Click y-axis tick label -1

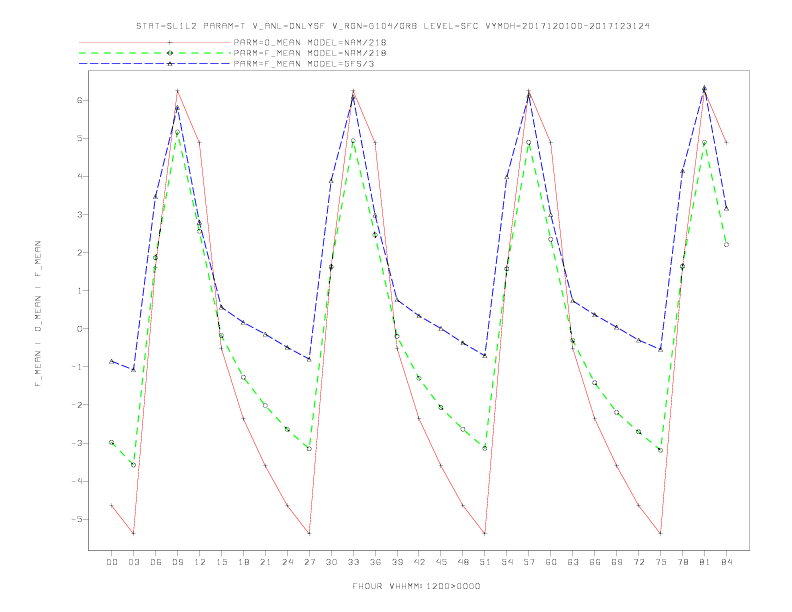click(77, 367)
